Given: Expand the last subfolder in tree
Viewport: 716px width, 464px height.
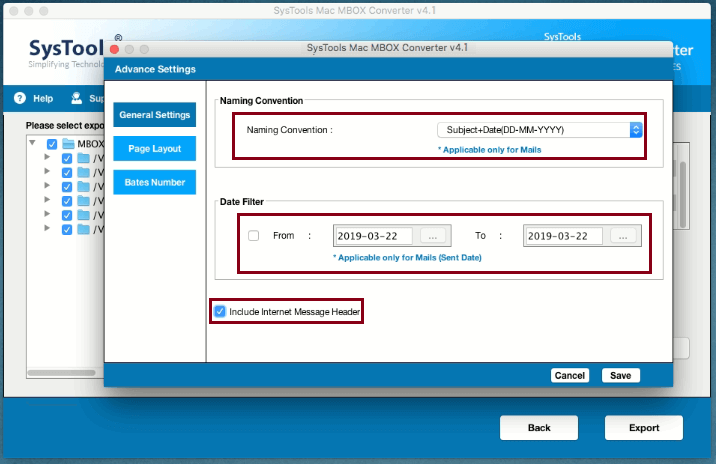Looking at the screenshot, I should click(47, 229).
